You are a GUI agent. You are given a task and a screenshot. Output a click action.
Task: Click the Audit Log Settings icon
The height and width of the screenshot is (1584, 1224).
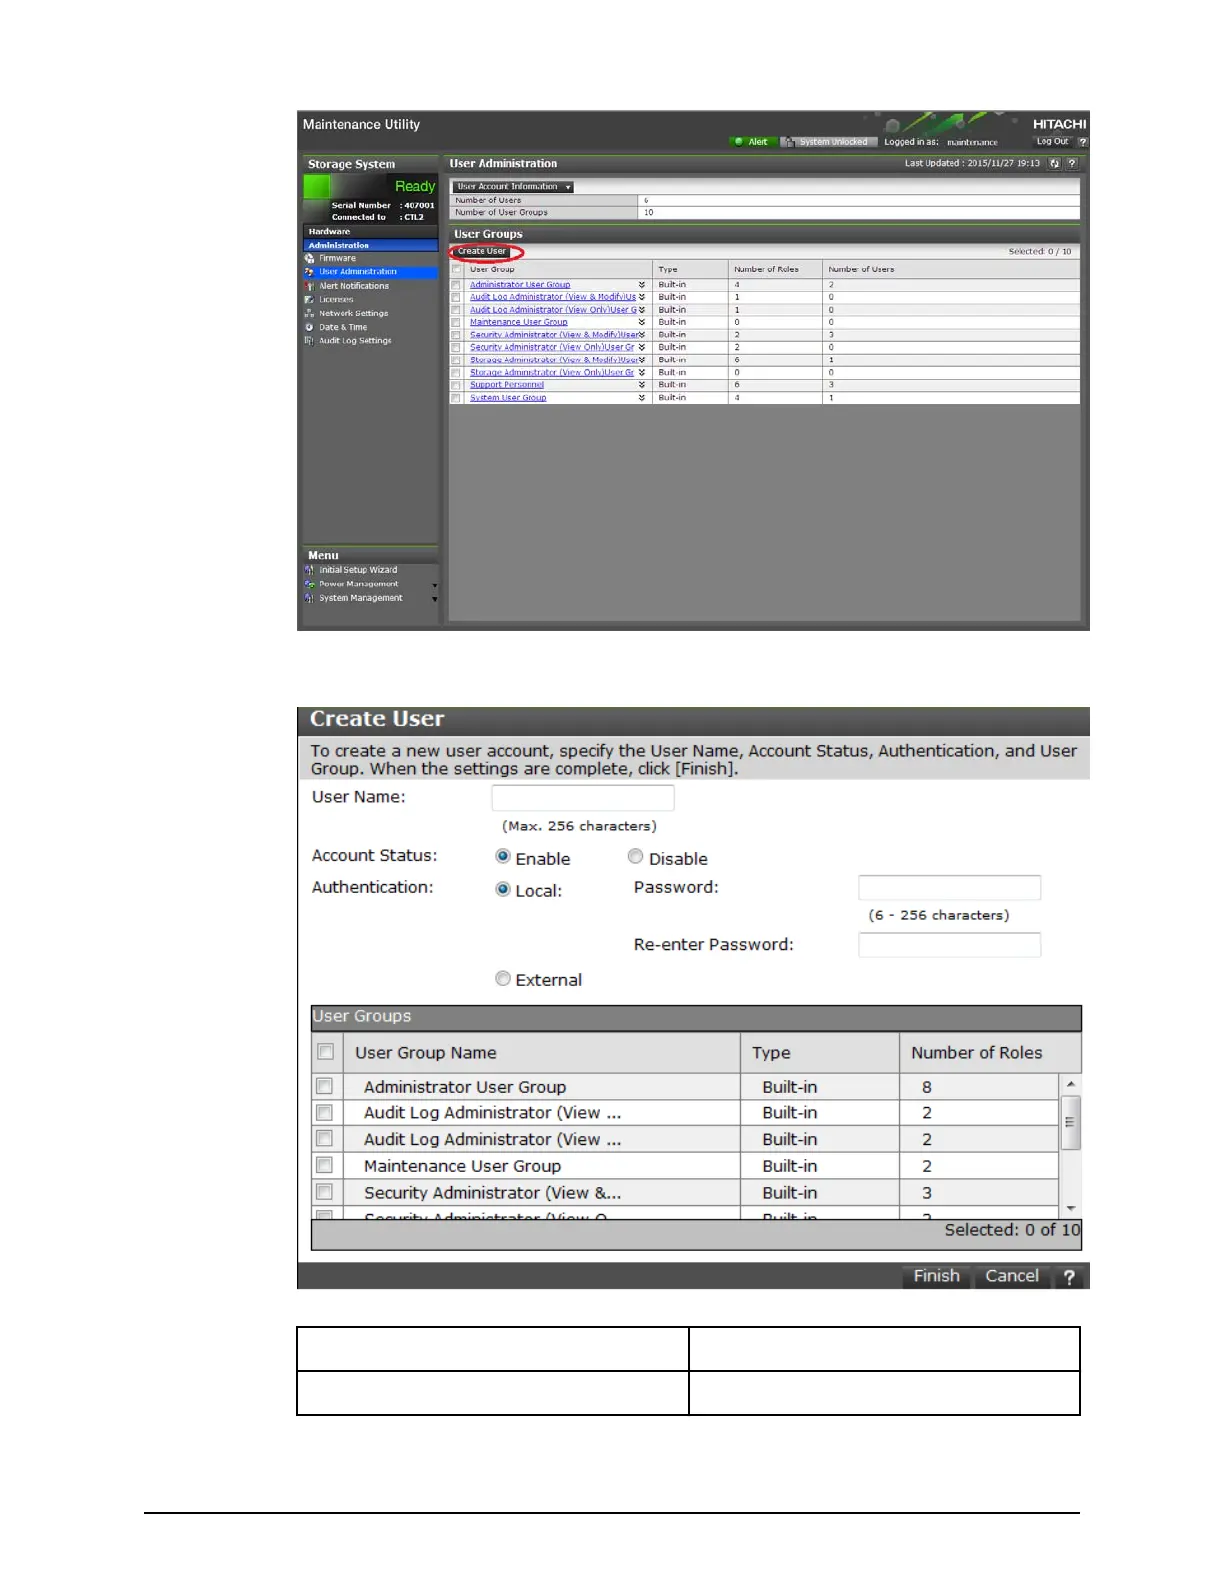309,341
